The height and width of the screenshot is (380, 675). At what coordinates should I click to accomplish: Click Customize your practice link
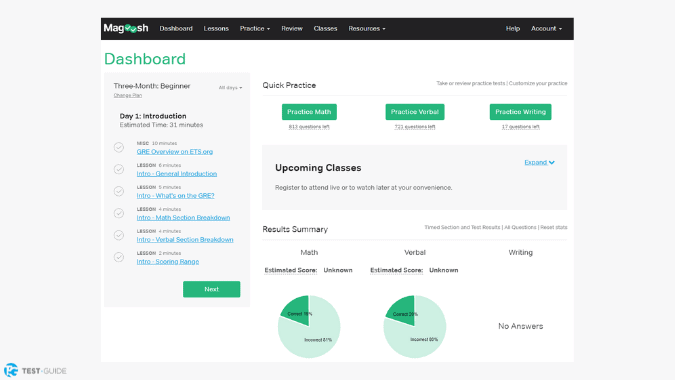click(x=538, y=83)
